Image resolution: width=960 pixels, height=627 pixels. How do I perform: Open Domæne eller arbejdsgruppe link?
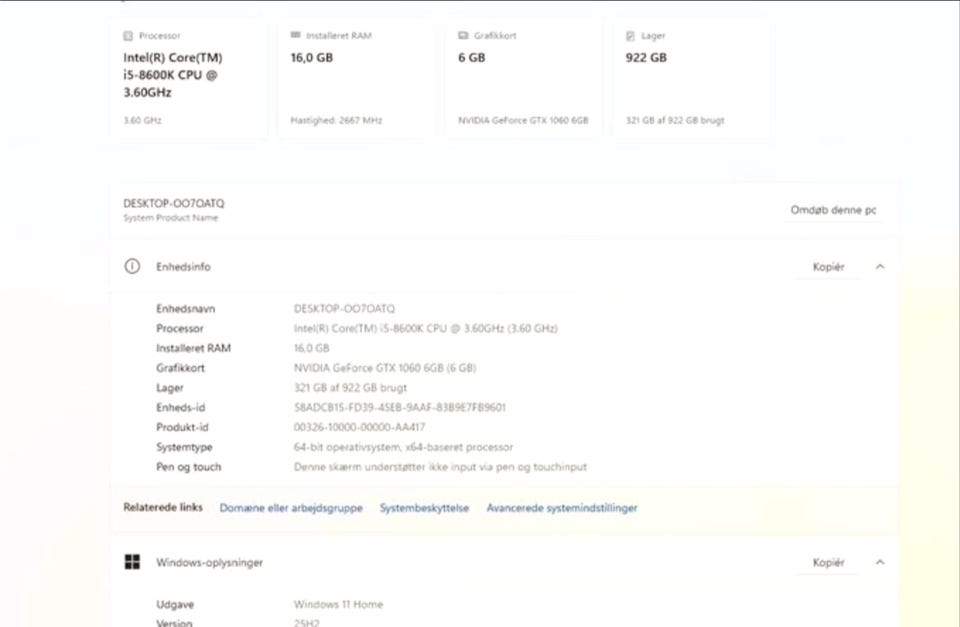291,508
